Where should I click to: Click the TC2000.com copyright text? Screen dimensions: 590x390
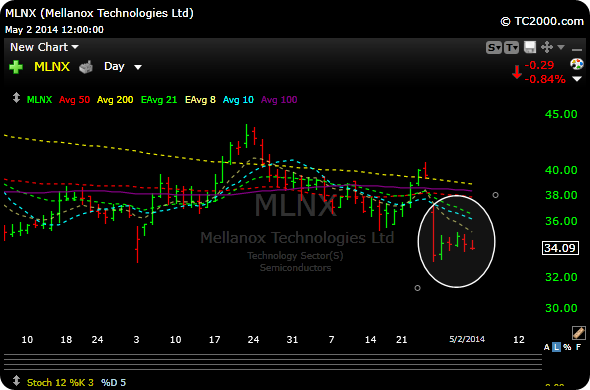pyautogui.click(x=542, y=21)
